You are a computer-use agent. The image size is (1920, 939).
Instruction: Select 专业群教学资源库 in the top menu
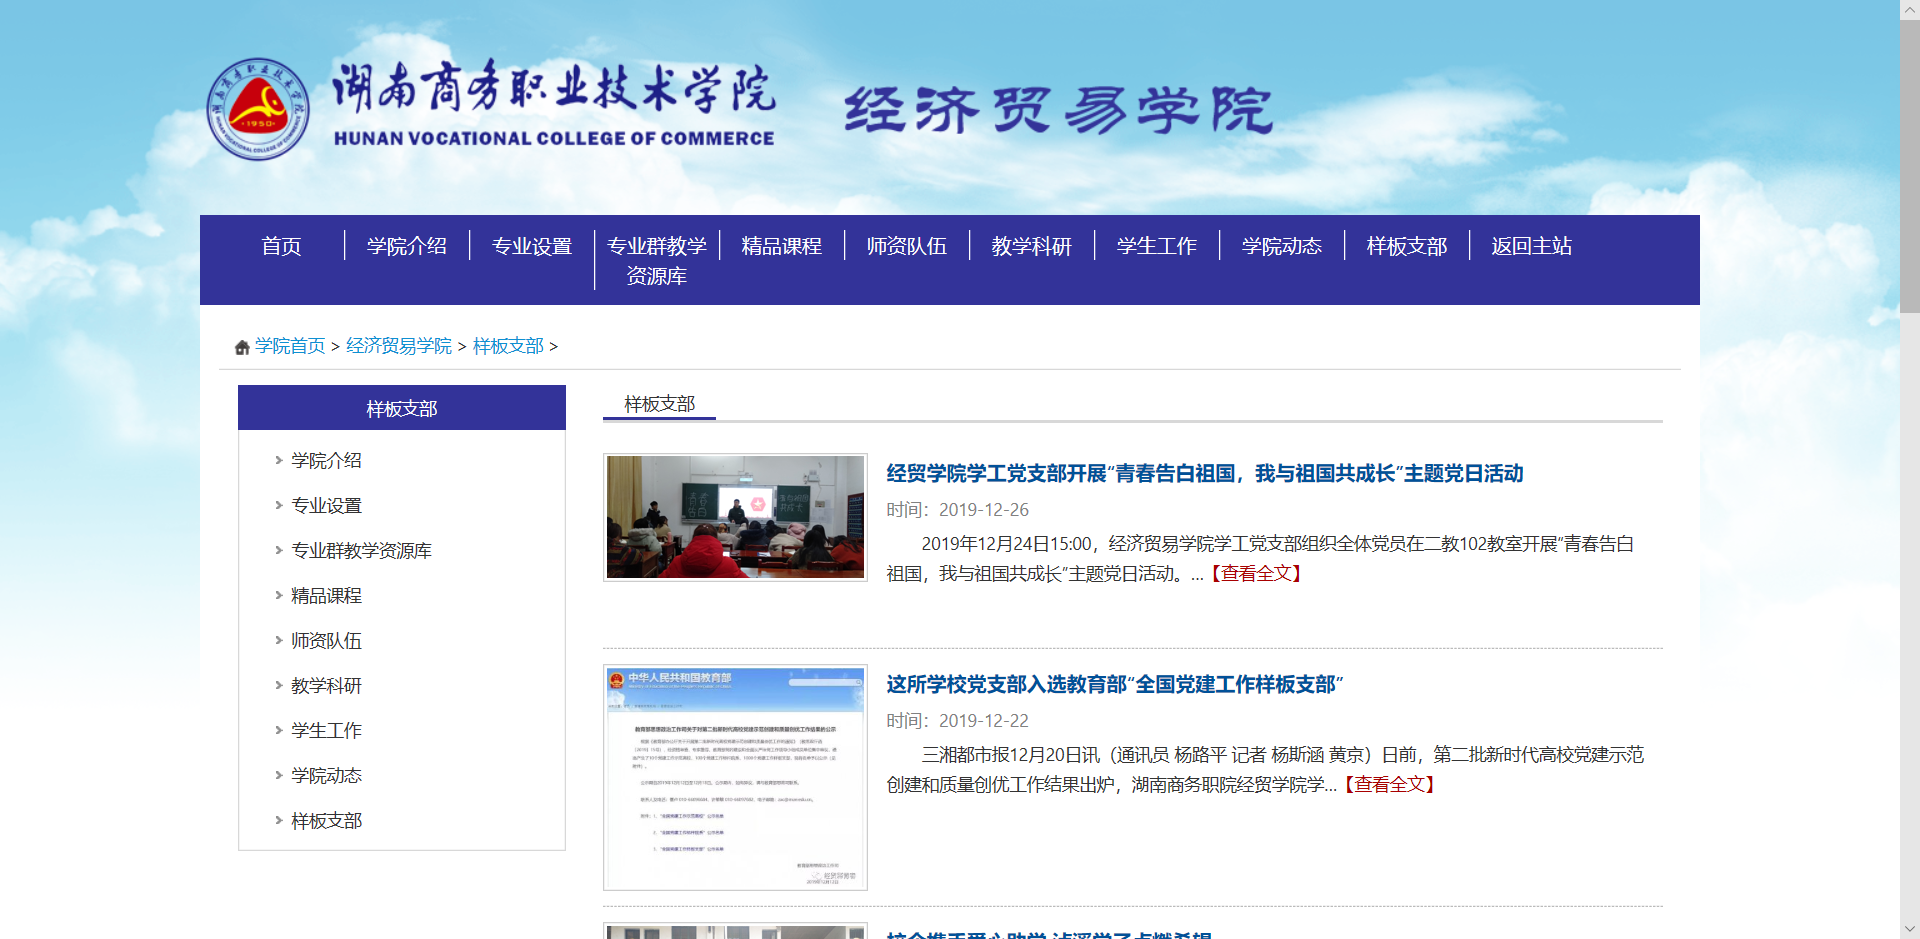656,260
